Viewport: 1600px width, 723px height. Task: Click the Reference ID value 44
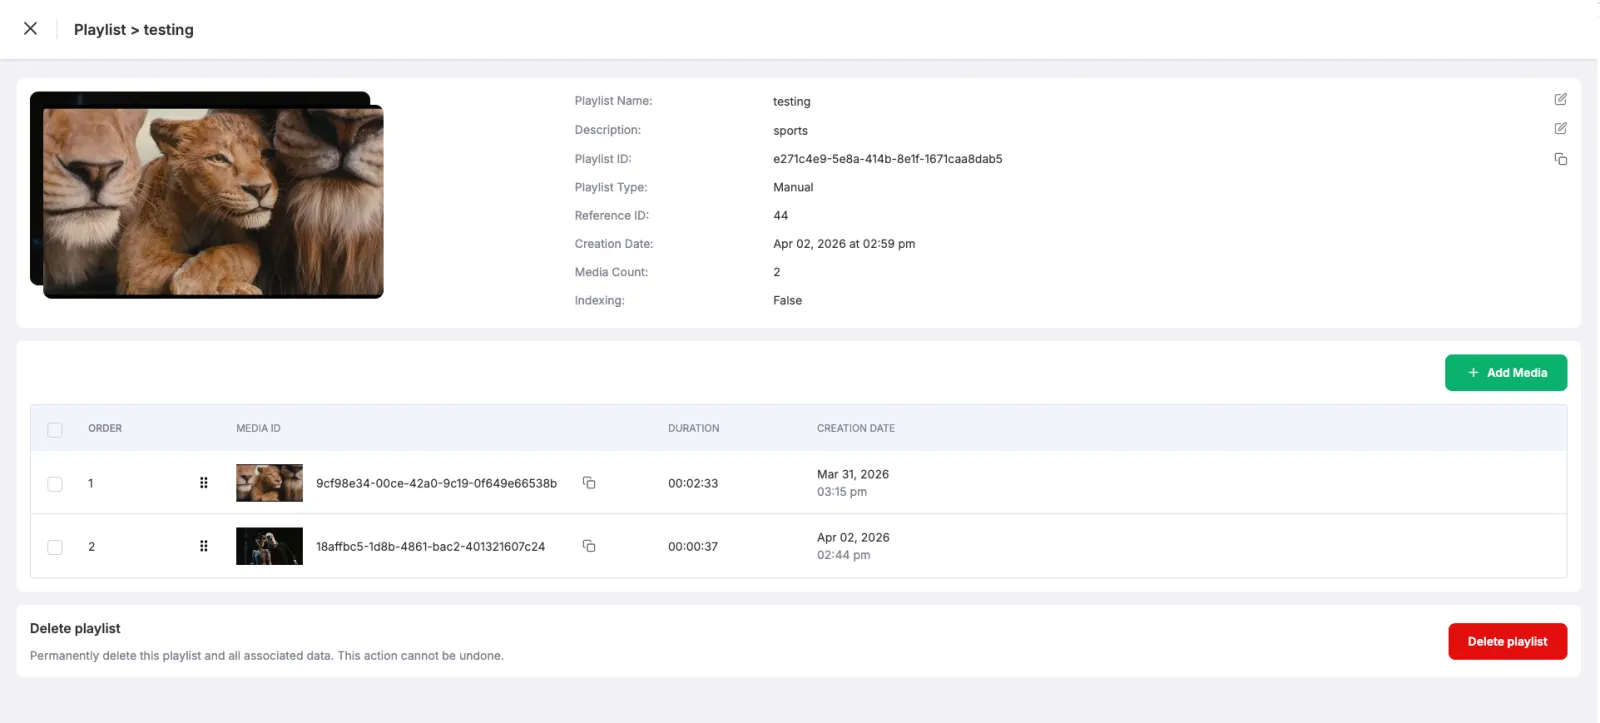tap(780, 215)
